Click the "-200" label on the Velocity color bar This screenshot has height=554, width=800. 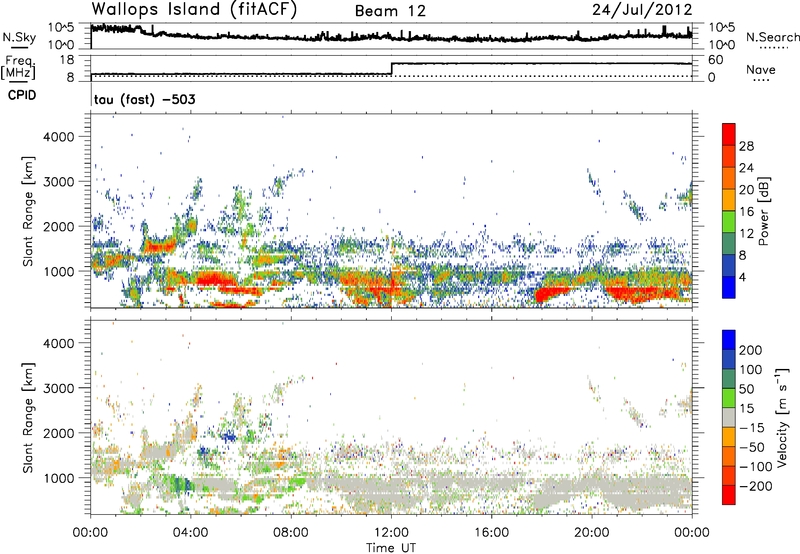[x=756, y=486]
